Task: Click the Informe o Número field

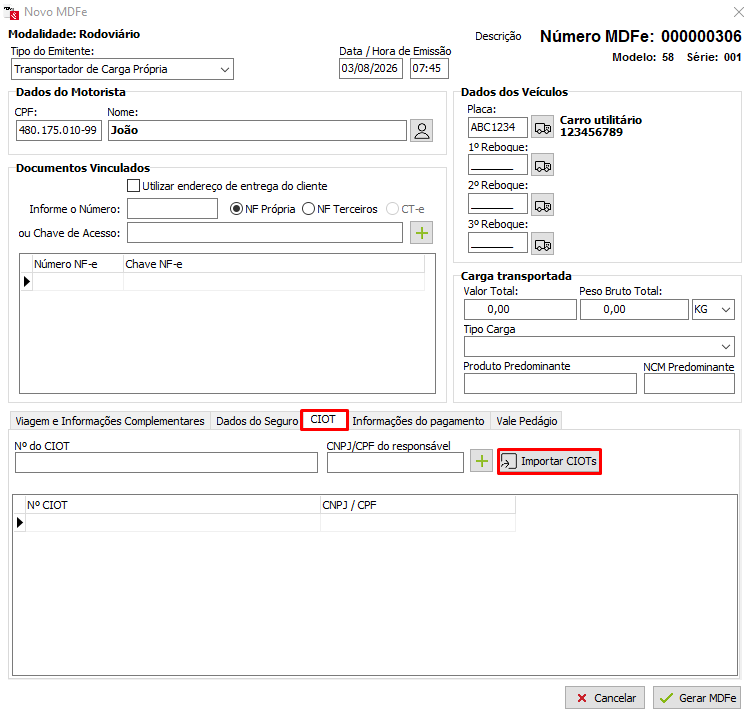Action: pyautogui.click(x=172, y=209)
